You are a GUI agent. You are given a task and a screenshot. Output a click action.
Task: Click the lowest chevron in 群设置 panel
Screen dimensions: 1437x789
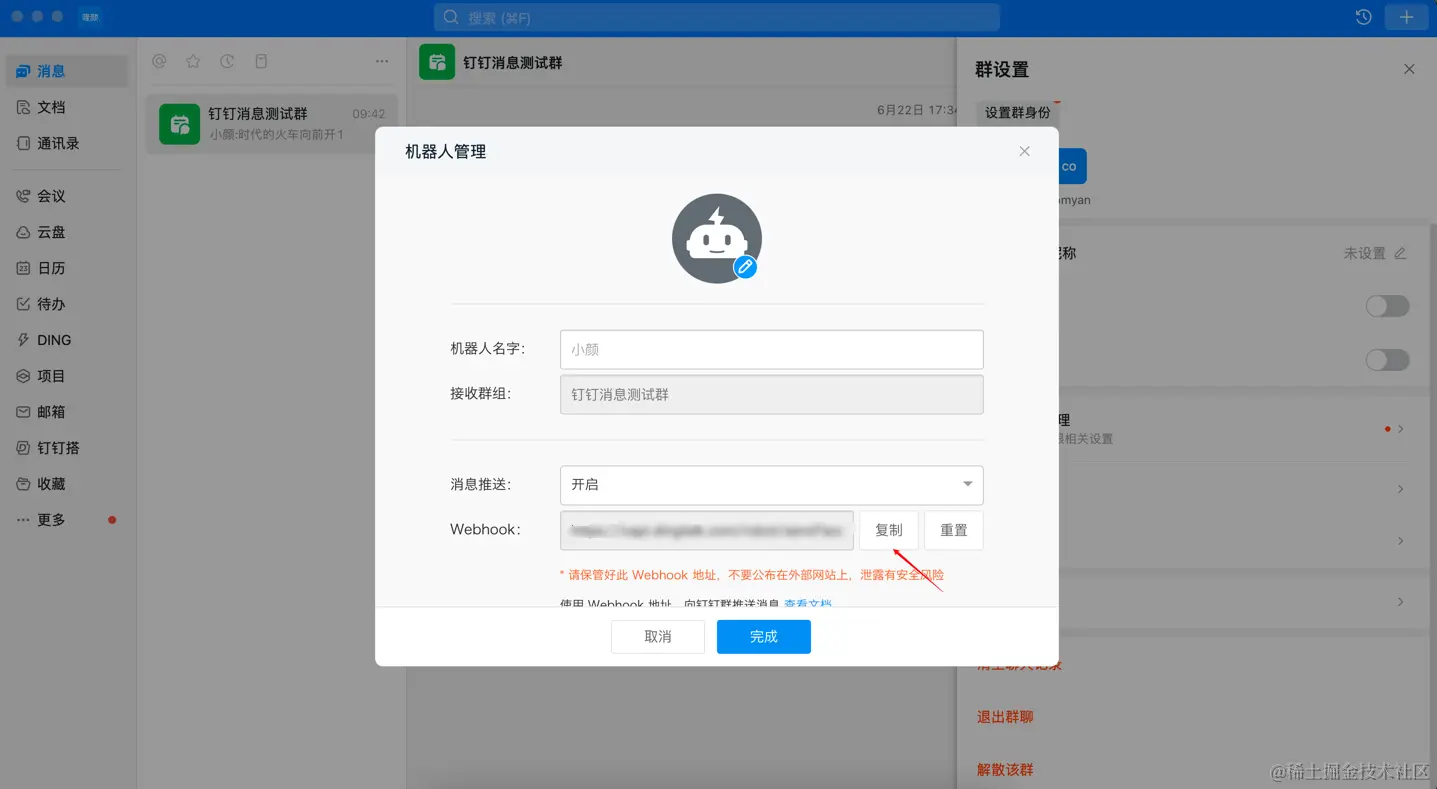[1401, 602]
